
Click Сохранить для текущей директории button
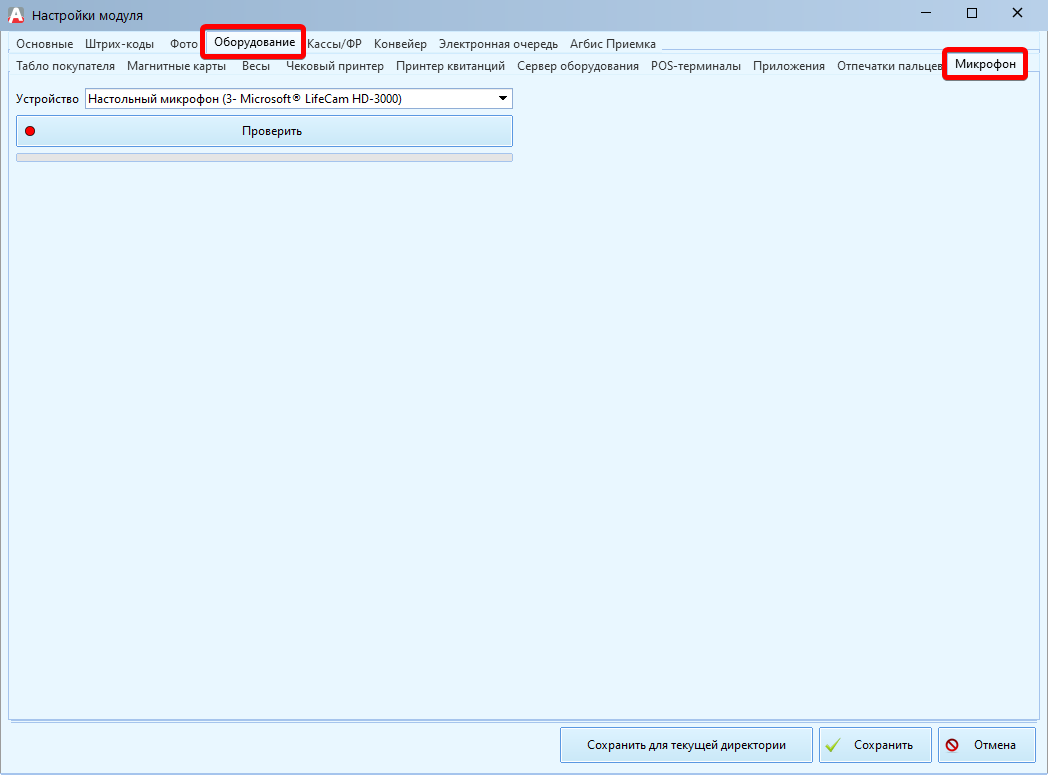[x=686, y=745]
